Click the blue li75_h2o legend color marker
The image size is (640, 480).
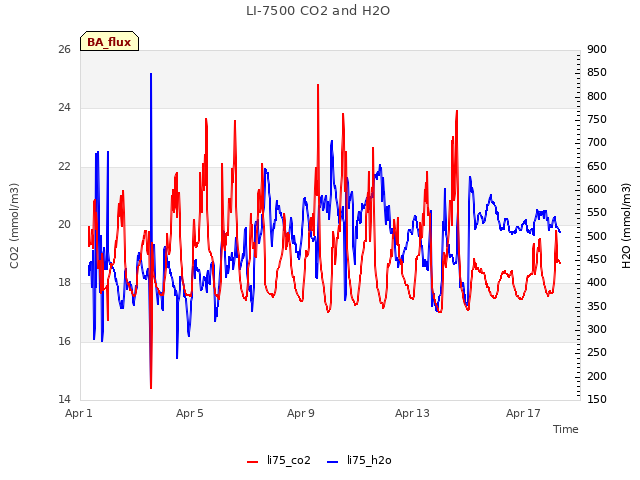pos(333,462)
